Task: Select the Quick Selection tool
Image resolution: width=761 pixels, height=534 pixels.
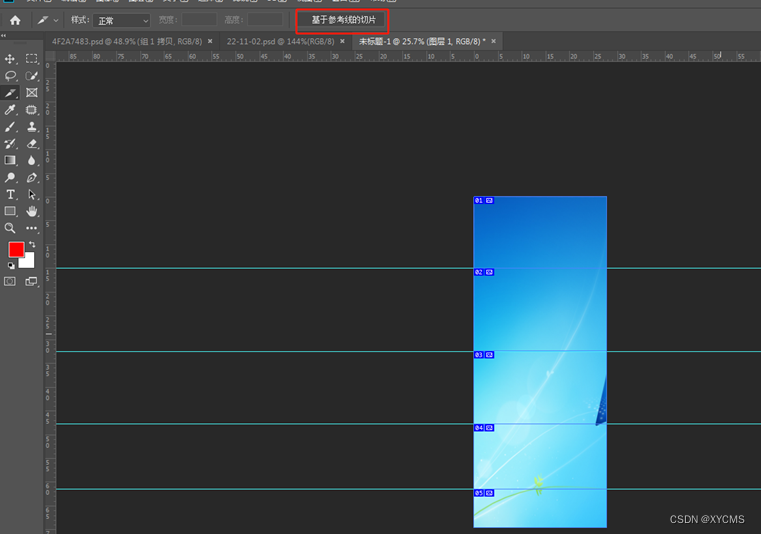Action: (32, 76)
